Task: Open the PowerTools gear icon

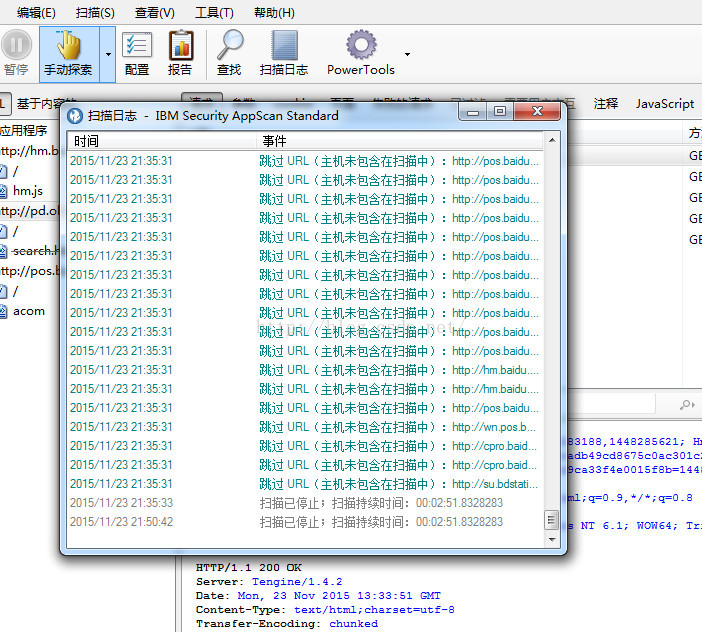Action: (x=361, y=45)
